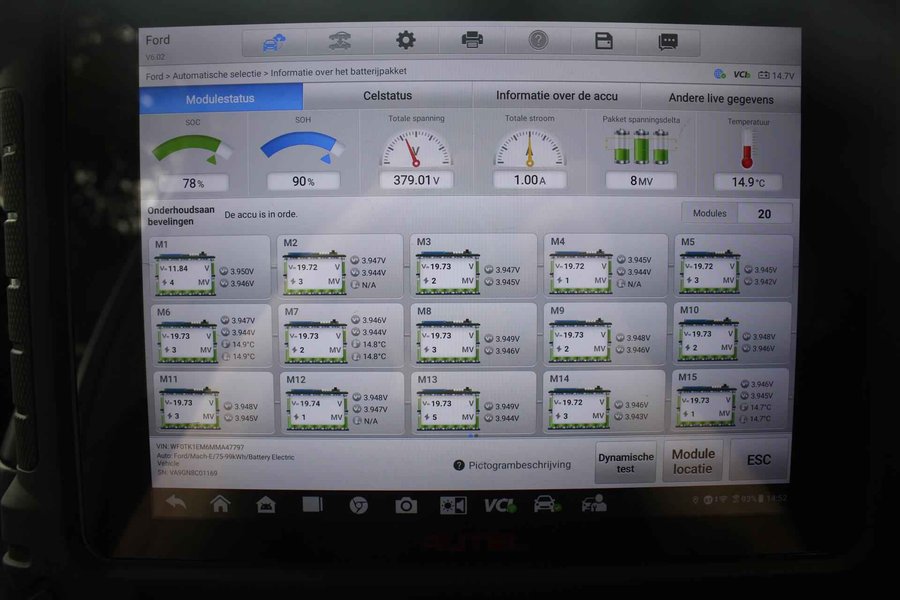Select the Andere live gegevens tab
Image resolution: width=900 pixels, height=600 pixels.
click(x=720, y=98)
